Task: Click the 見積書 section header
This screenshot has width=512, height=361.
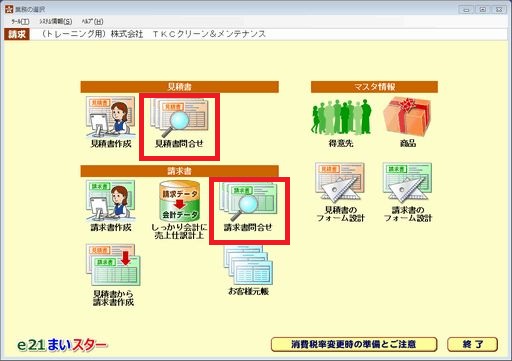Action: [x=179, y=87]
